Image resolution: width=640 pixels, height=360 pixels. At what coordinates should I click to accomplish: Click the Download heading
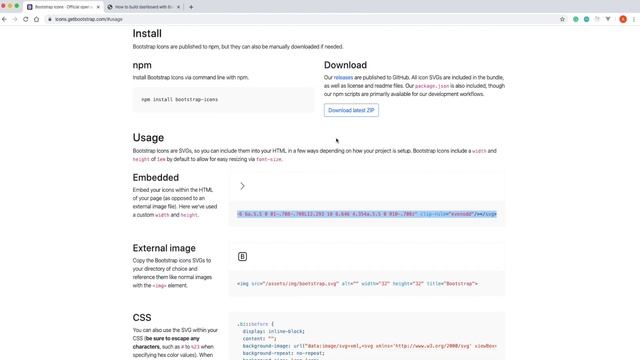(345, 65)
